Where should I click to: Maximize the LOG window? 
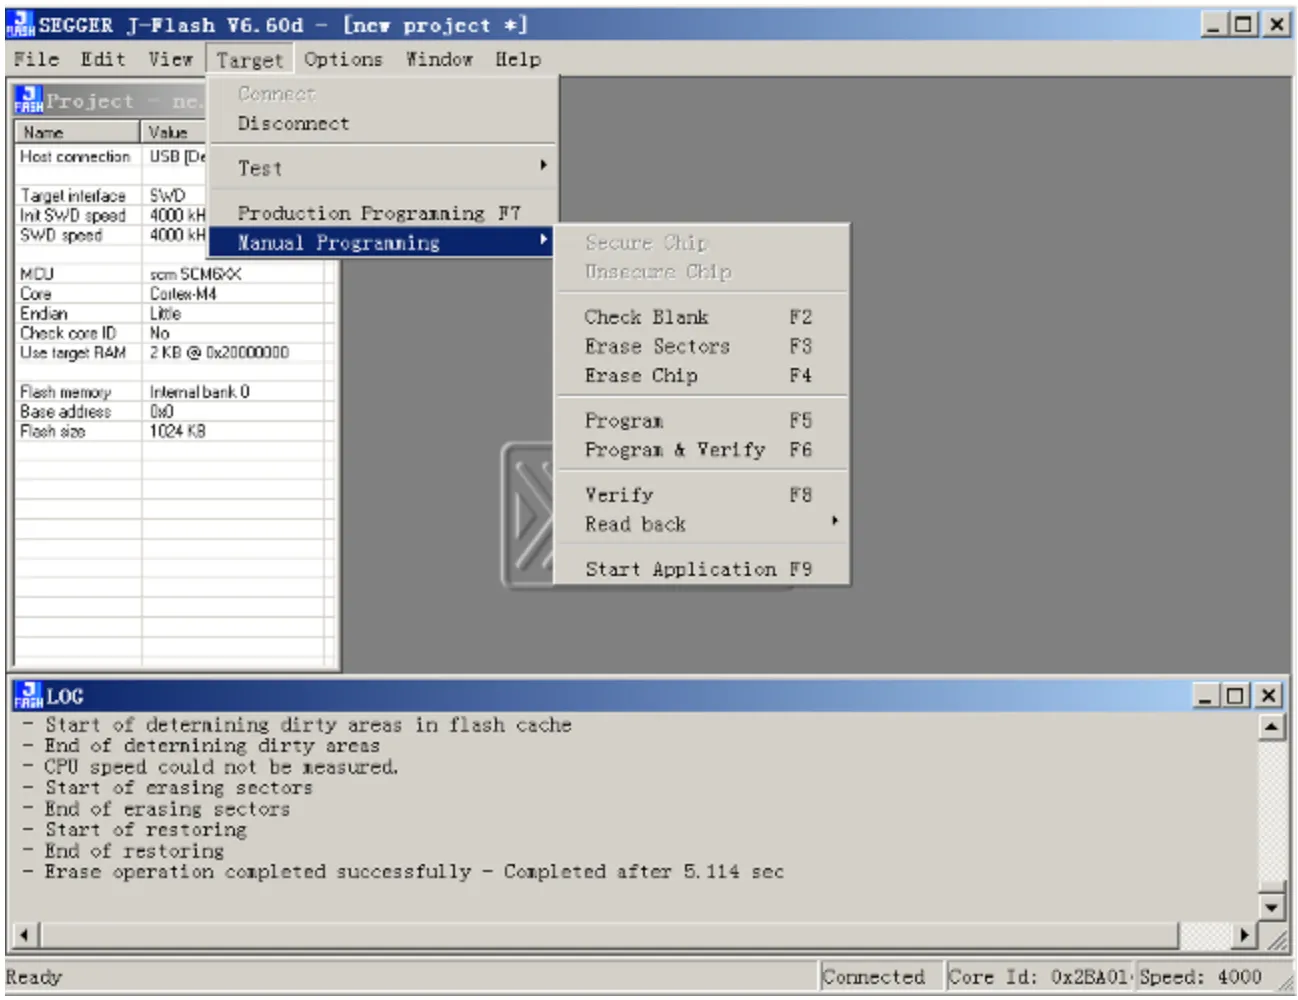click(x=1237, y=696)
